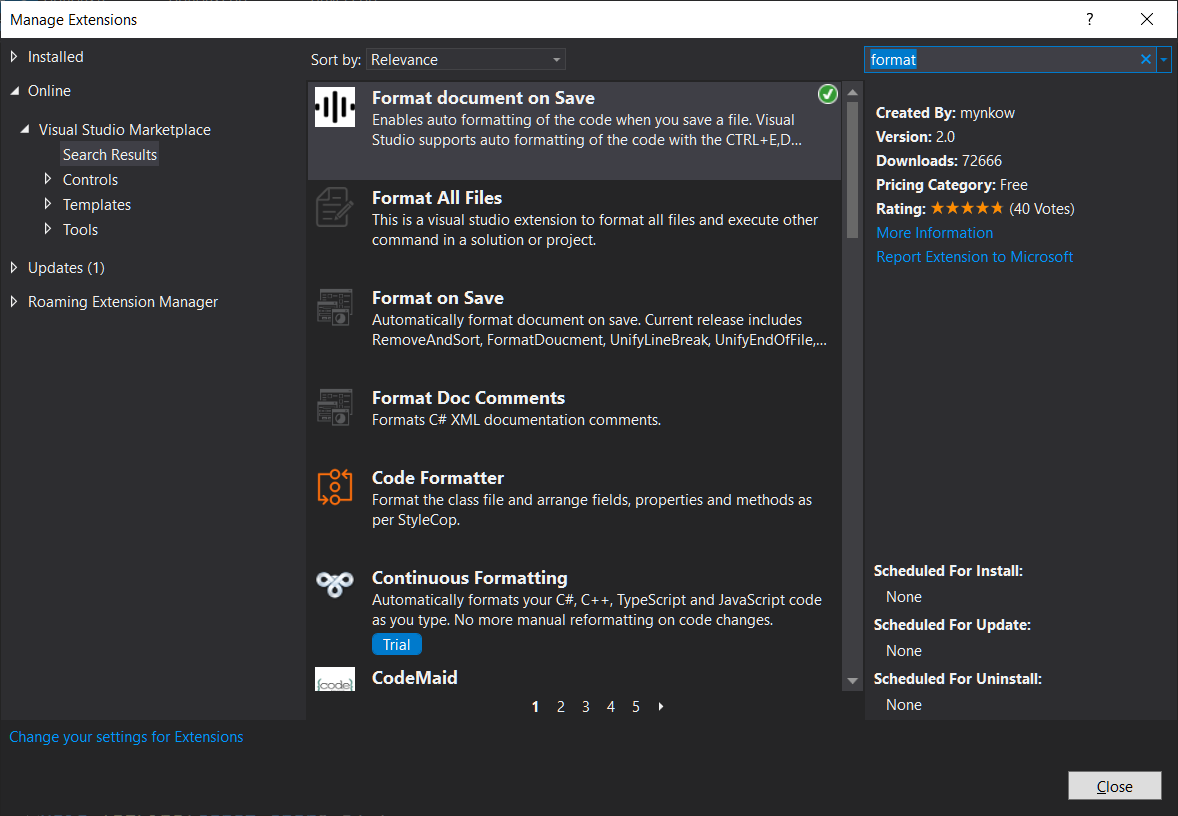The height and width of the screenshot is (816, 1178).
Task: Open help via the question mark icon
Action: [1089, 19]
